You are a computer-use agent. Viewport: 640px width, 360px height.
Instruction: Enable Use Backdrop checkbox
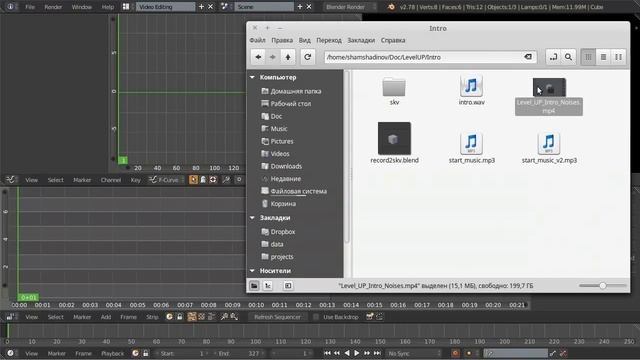(316, 317)
